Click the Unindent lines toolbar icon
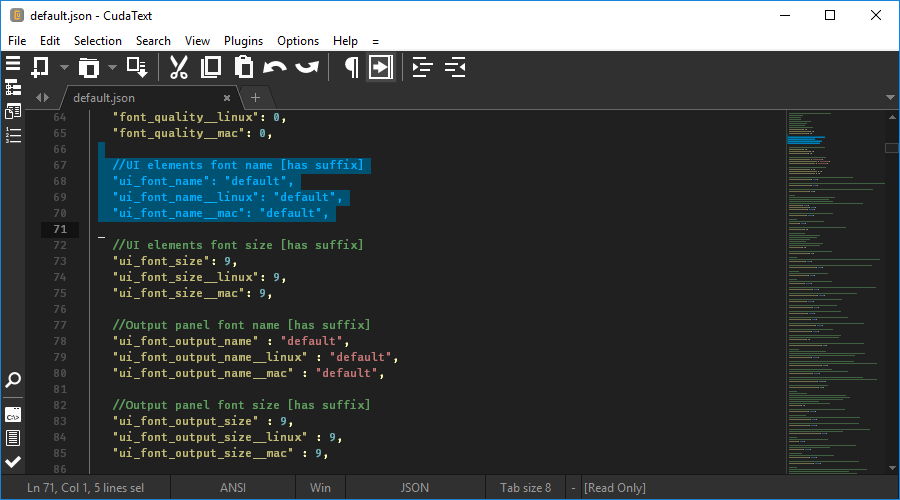Viewport: 900px width, 500px height. click(x=455, y=67)
